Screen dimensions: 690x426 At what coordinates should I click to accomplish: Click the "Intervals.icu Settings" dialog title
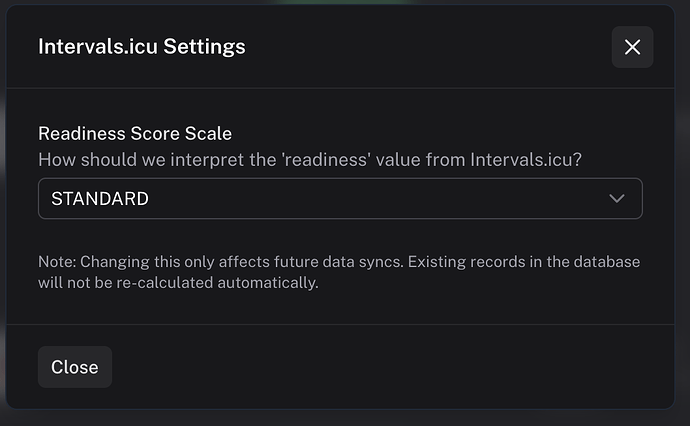pyautogui.click(x=141, y=46)
